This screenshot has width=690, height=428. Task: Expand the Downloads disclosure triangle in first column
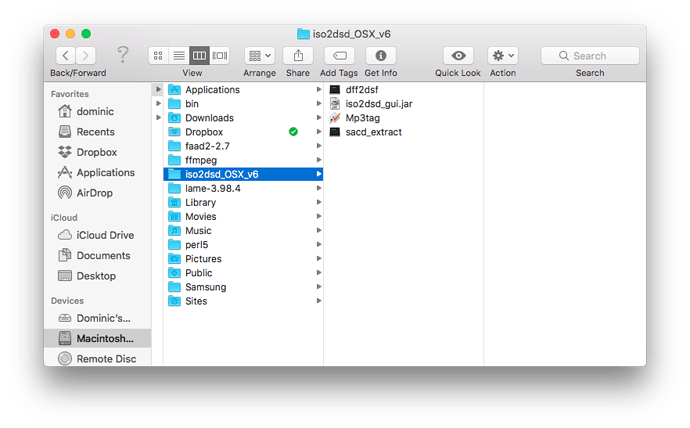click(158, 117)
